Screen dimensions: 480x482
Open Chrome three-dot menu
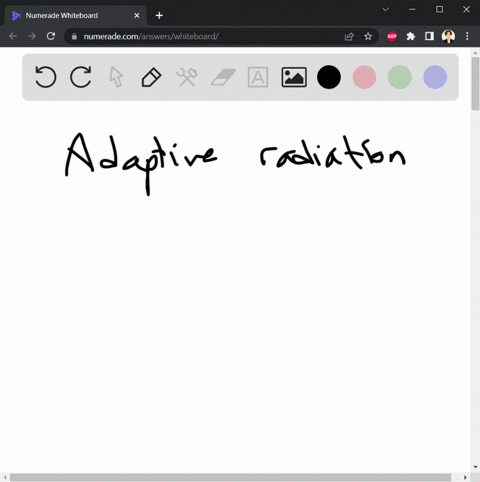coord(467,36)
